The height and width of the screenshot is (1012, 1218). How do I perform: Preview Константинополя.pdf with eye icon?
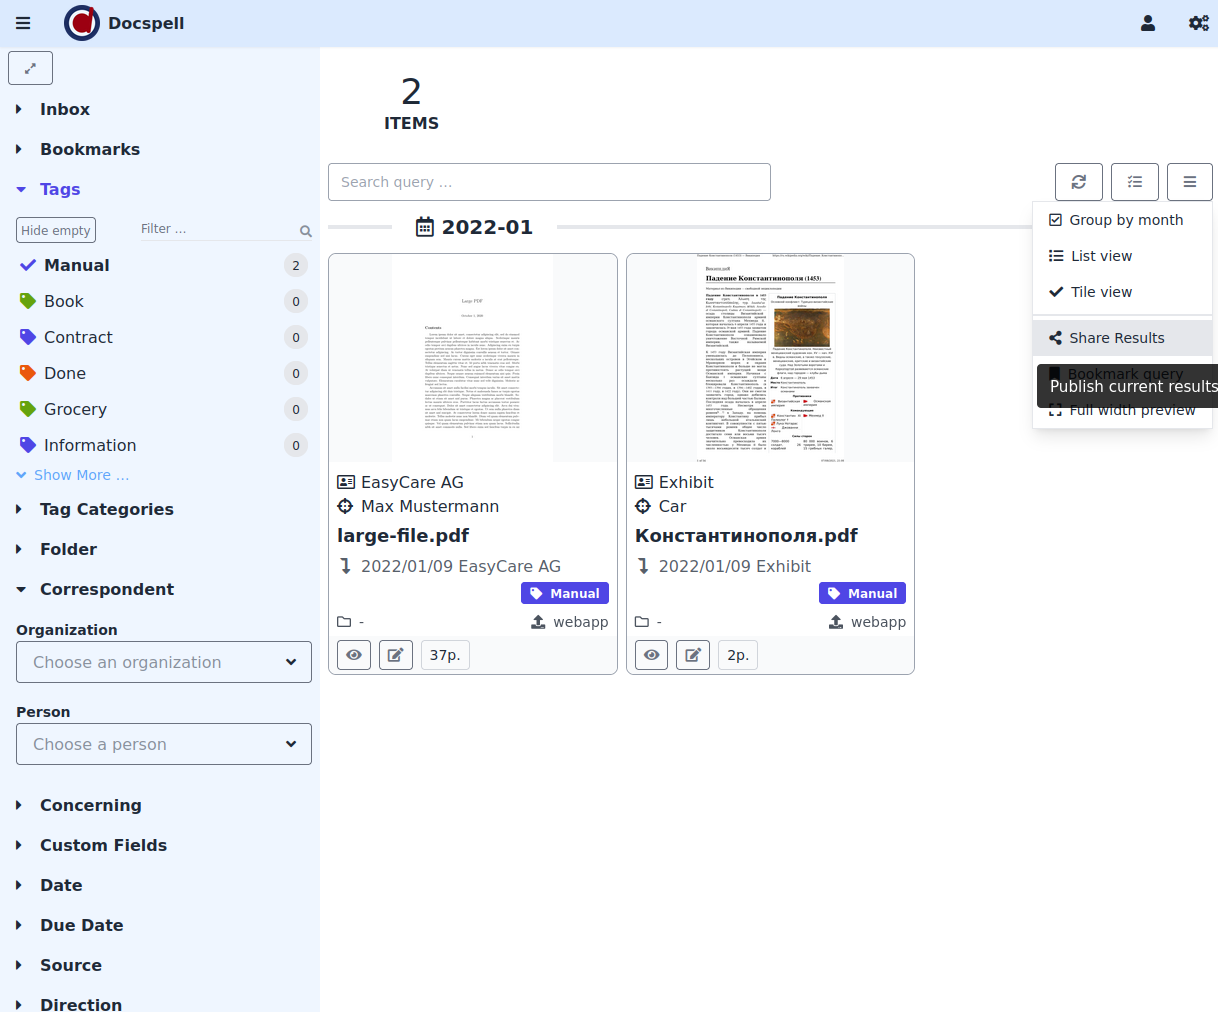point(652,655)
